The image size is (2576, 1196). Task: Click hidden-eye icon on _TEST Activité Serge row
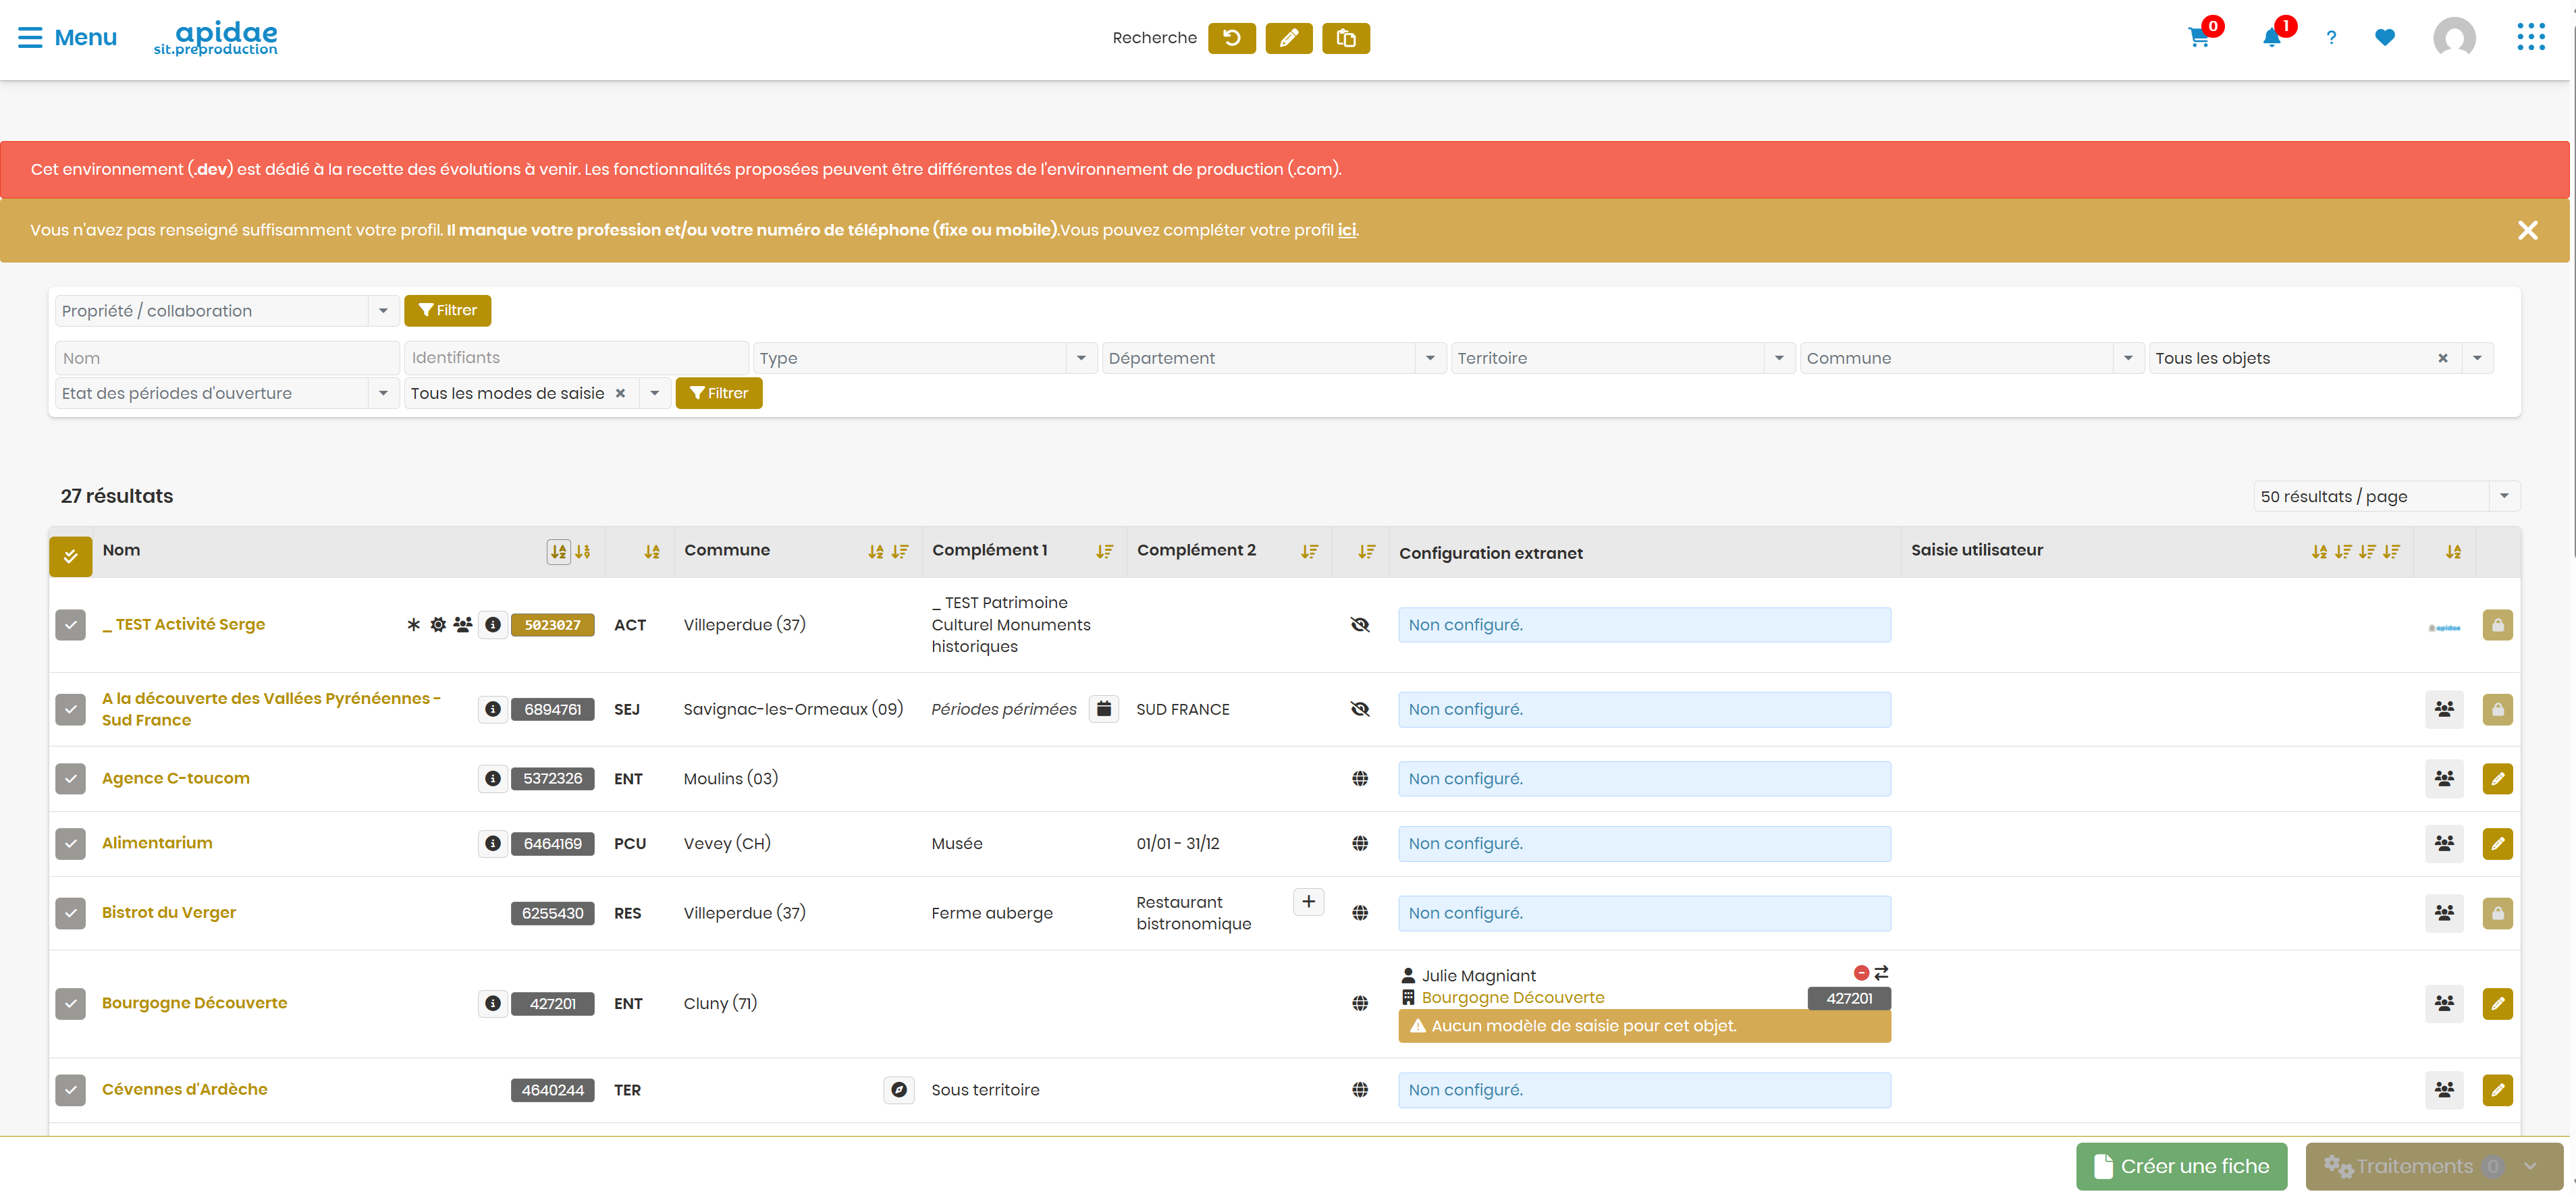coord(1360,625)
